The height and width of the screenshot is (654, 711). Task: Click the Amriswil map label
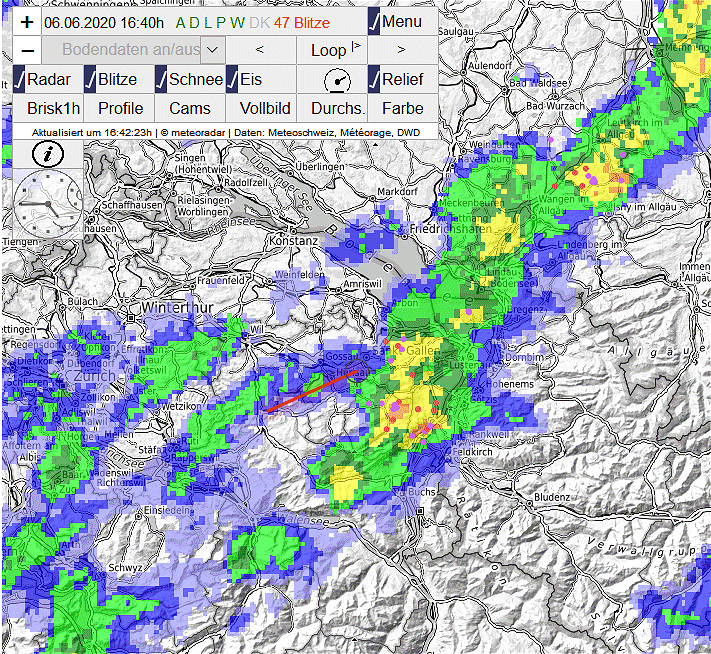click(x=362, y=284)
